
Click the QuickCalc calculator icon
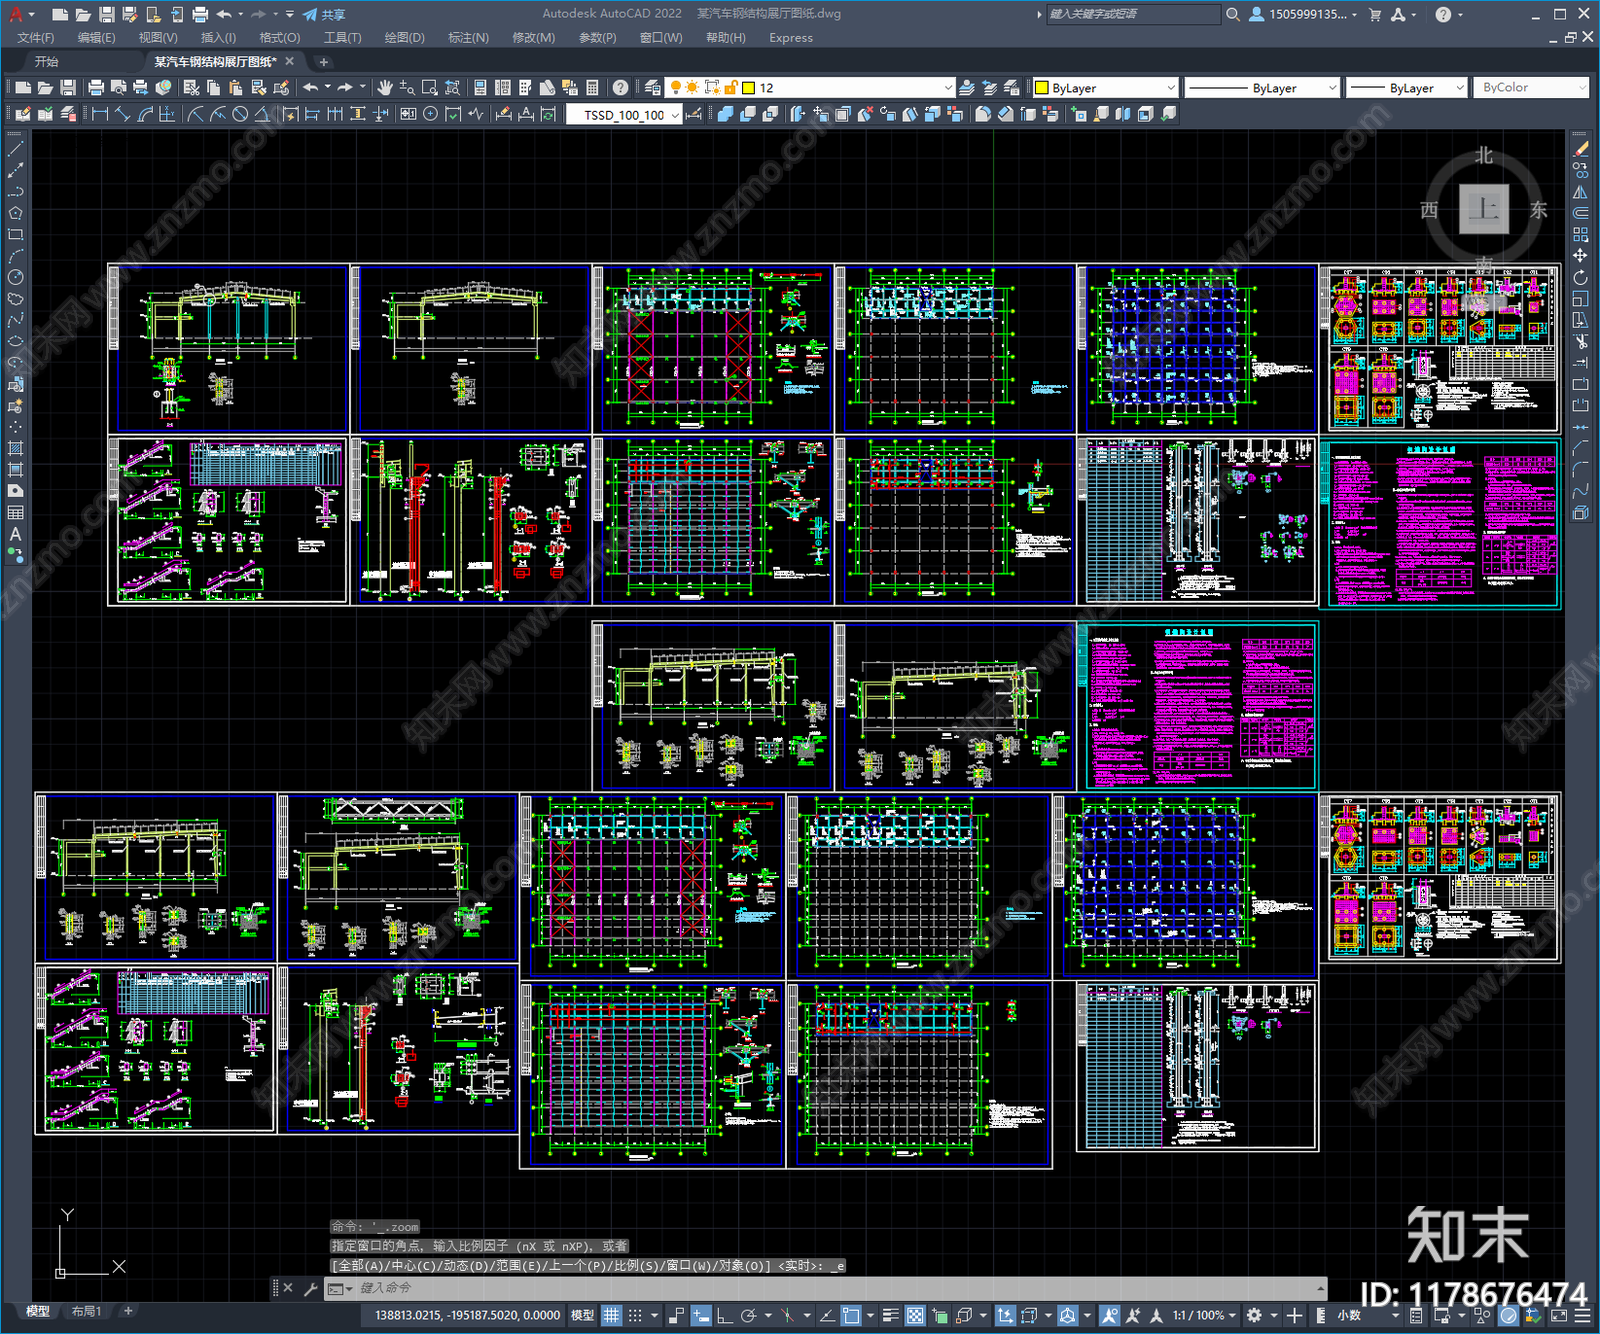pos(592,88)
